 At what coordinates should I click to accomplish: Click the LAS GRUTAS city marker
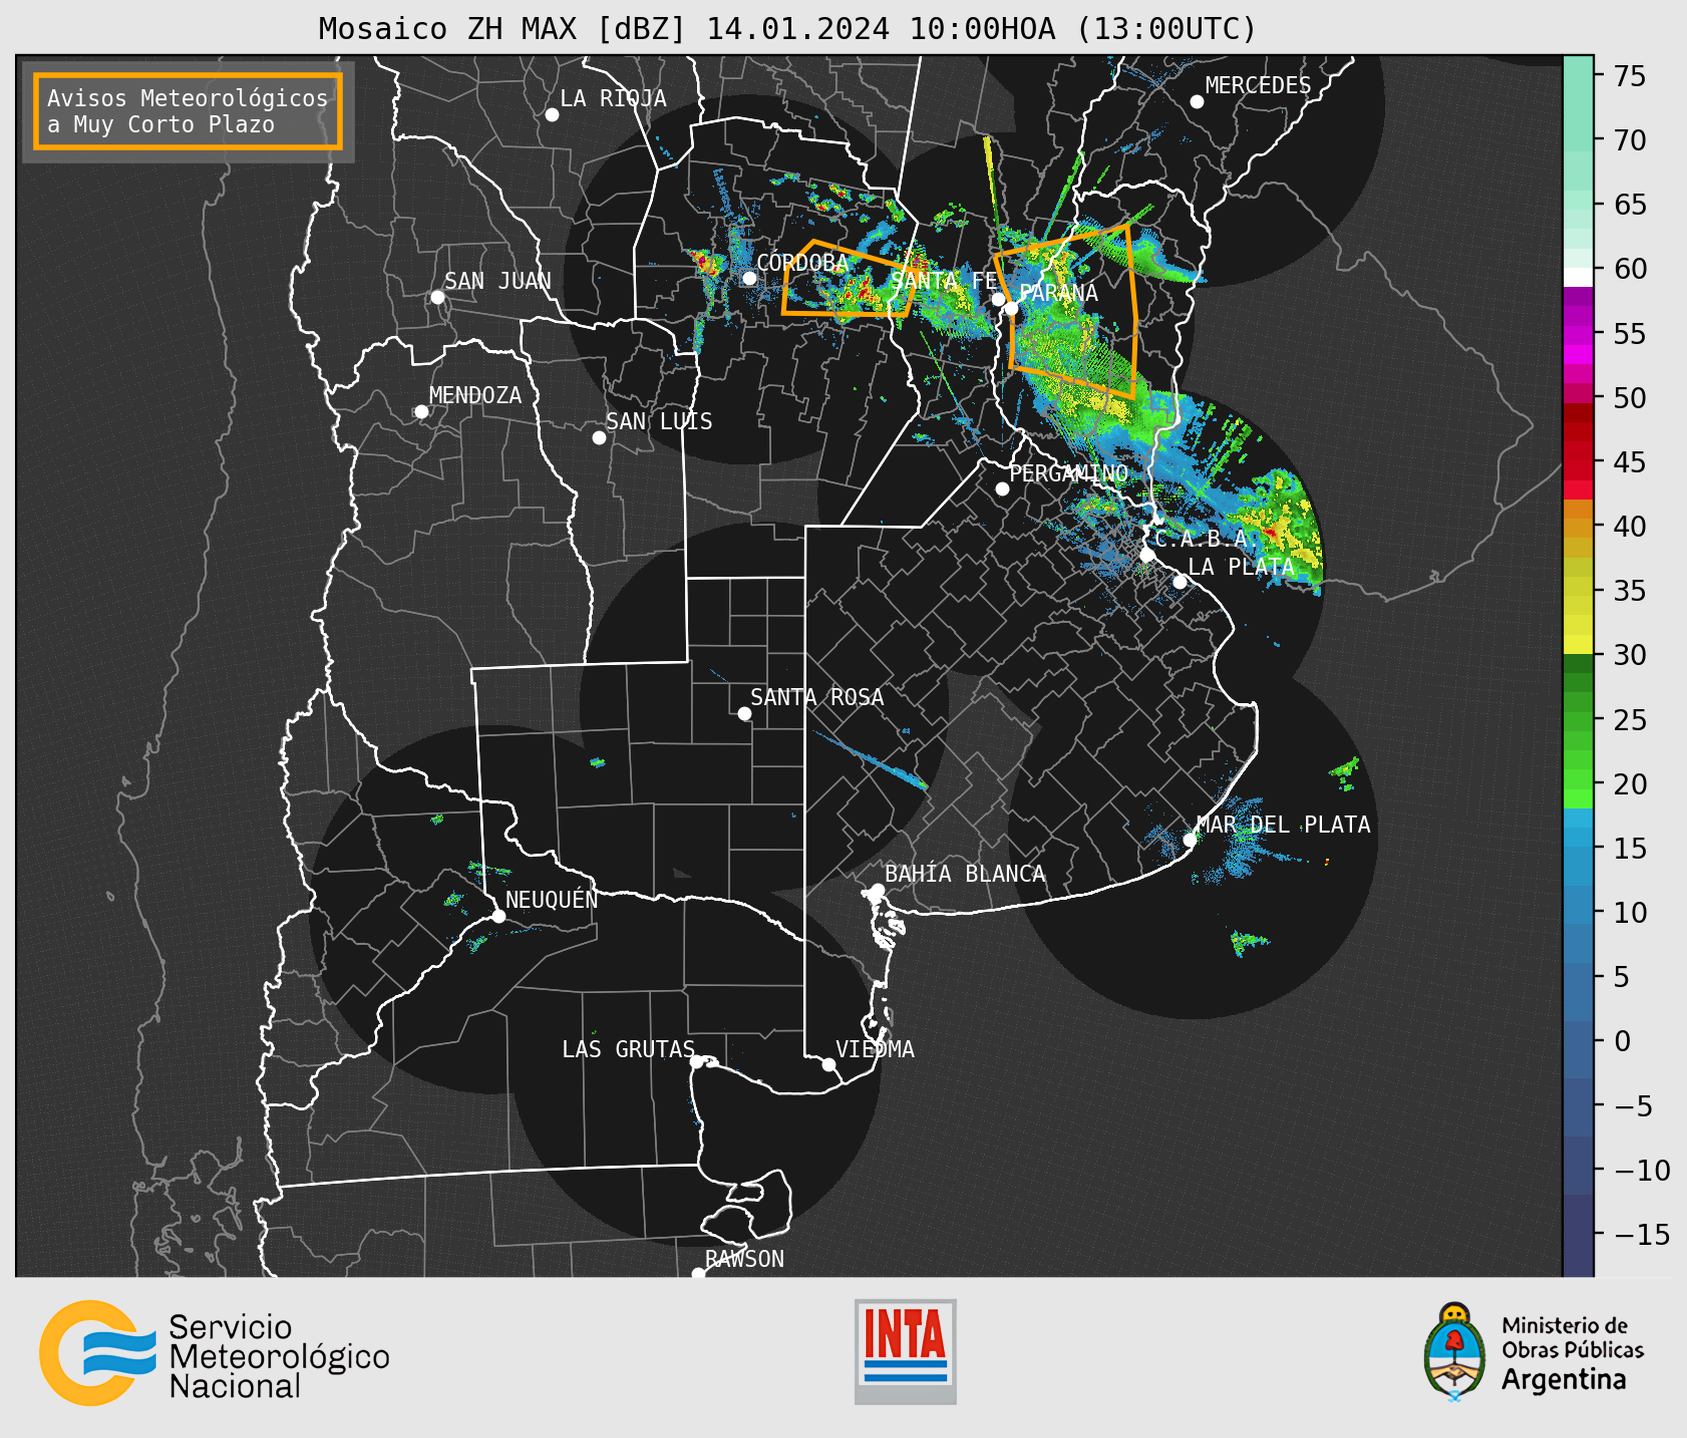point(697,1062)
